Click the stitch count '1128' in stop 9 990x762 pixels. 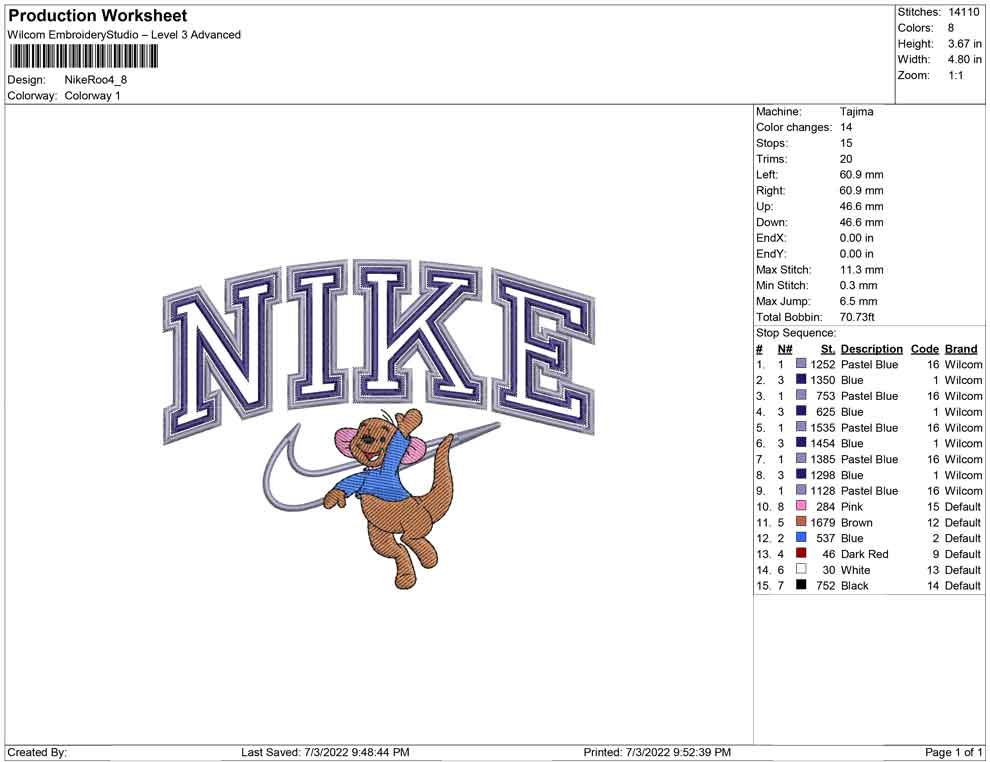pyautogui.click(x=823, y=491)
